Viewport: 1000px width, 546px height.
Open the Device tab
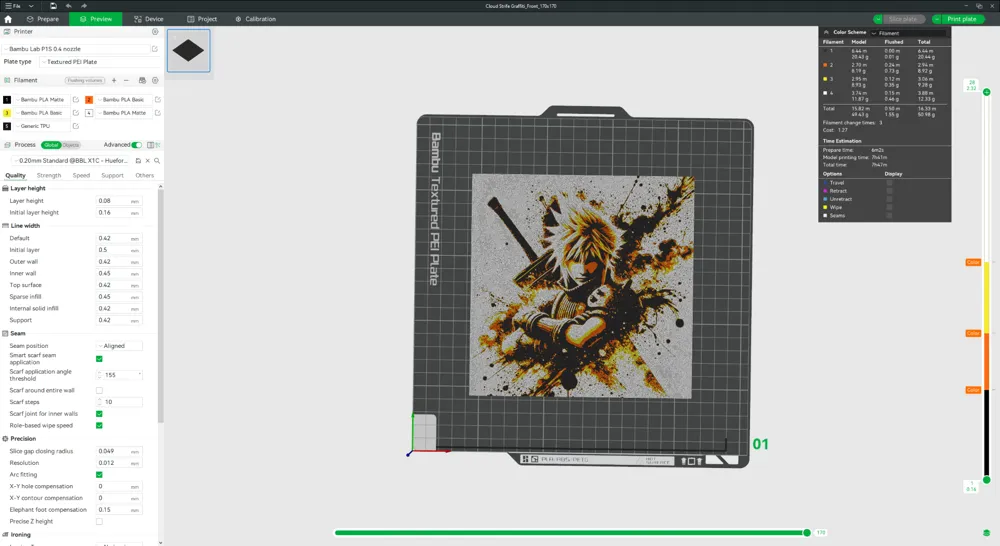[x=149, y=19]
